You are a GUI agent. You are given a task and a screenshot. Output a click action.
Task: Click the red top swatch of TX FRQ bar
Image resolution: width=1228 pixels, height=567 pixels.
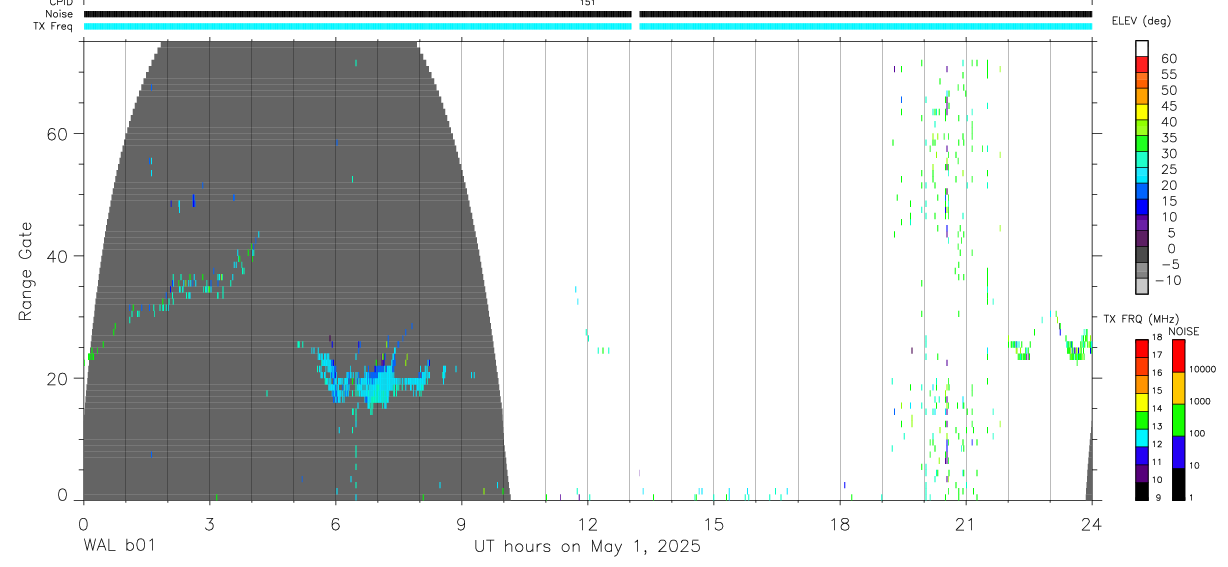click(1141, 348)
